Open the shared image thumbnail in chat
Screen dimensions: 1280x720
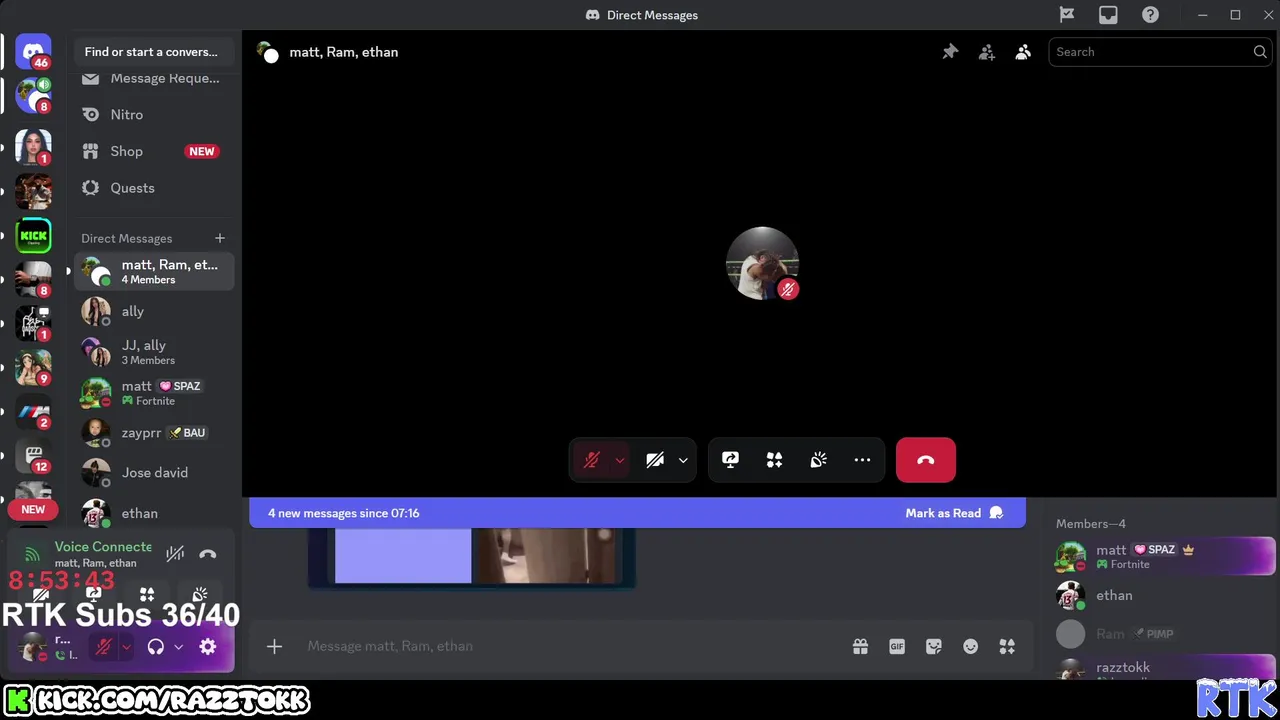471,557
